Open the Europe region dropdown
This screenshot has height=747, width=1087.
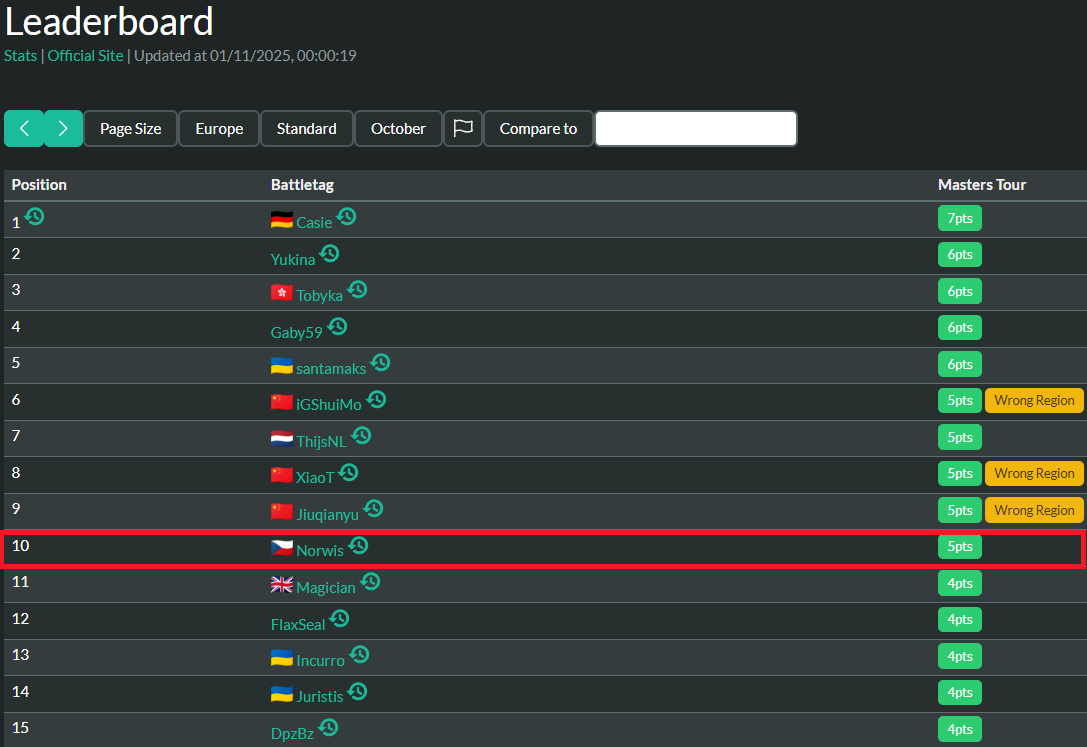click(219, 128)
